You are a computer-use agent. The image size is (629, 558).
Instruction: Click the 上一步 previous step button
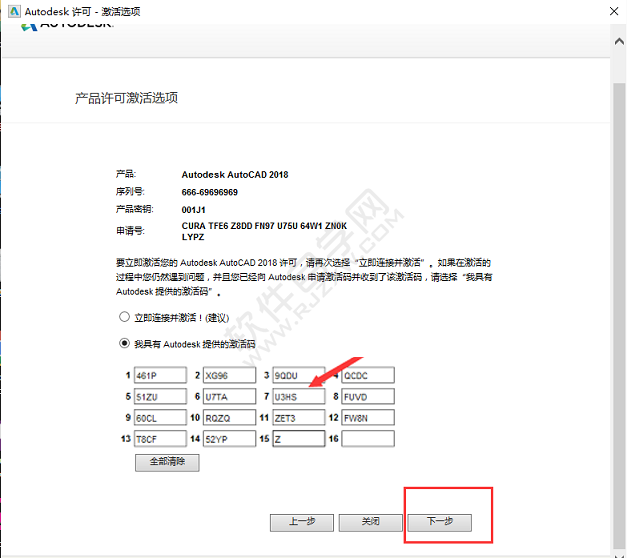302,523
